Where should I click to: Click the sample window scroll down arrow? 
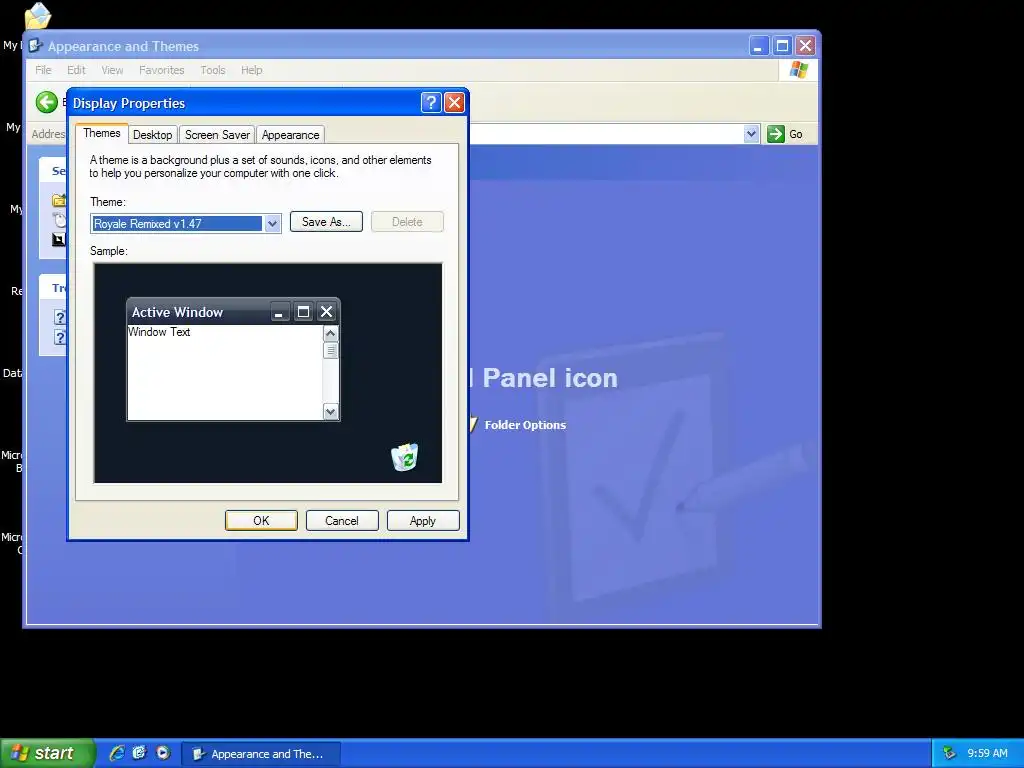coord(330,411)
